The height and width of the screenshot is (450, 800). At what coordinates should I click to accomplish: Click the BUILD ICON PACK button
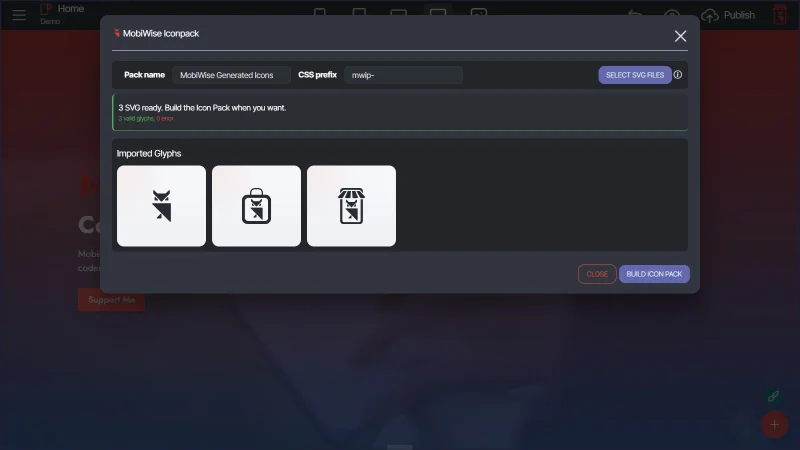[x=654, y=274]
